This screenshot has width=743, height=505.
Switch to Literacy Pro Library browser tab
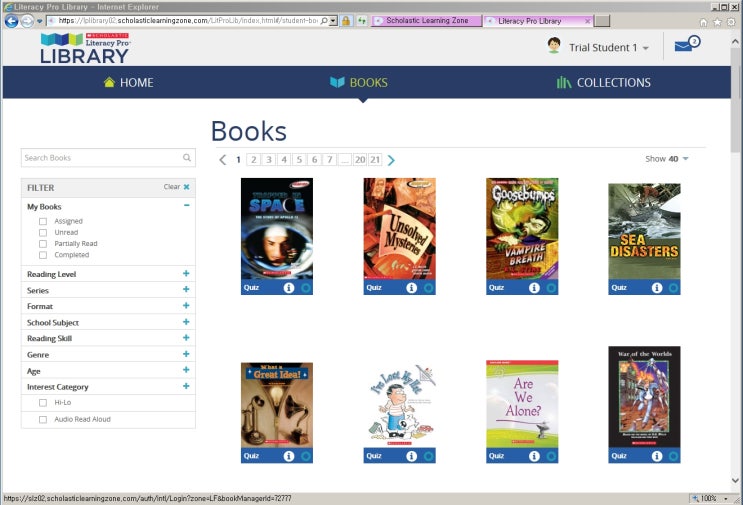(539, 21)
